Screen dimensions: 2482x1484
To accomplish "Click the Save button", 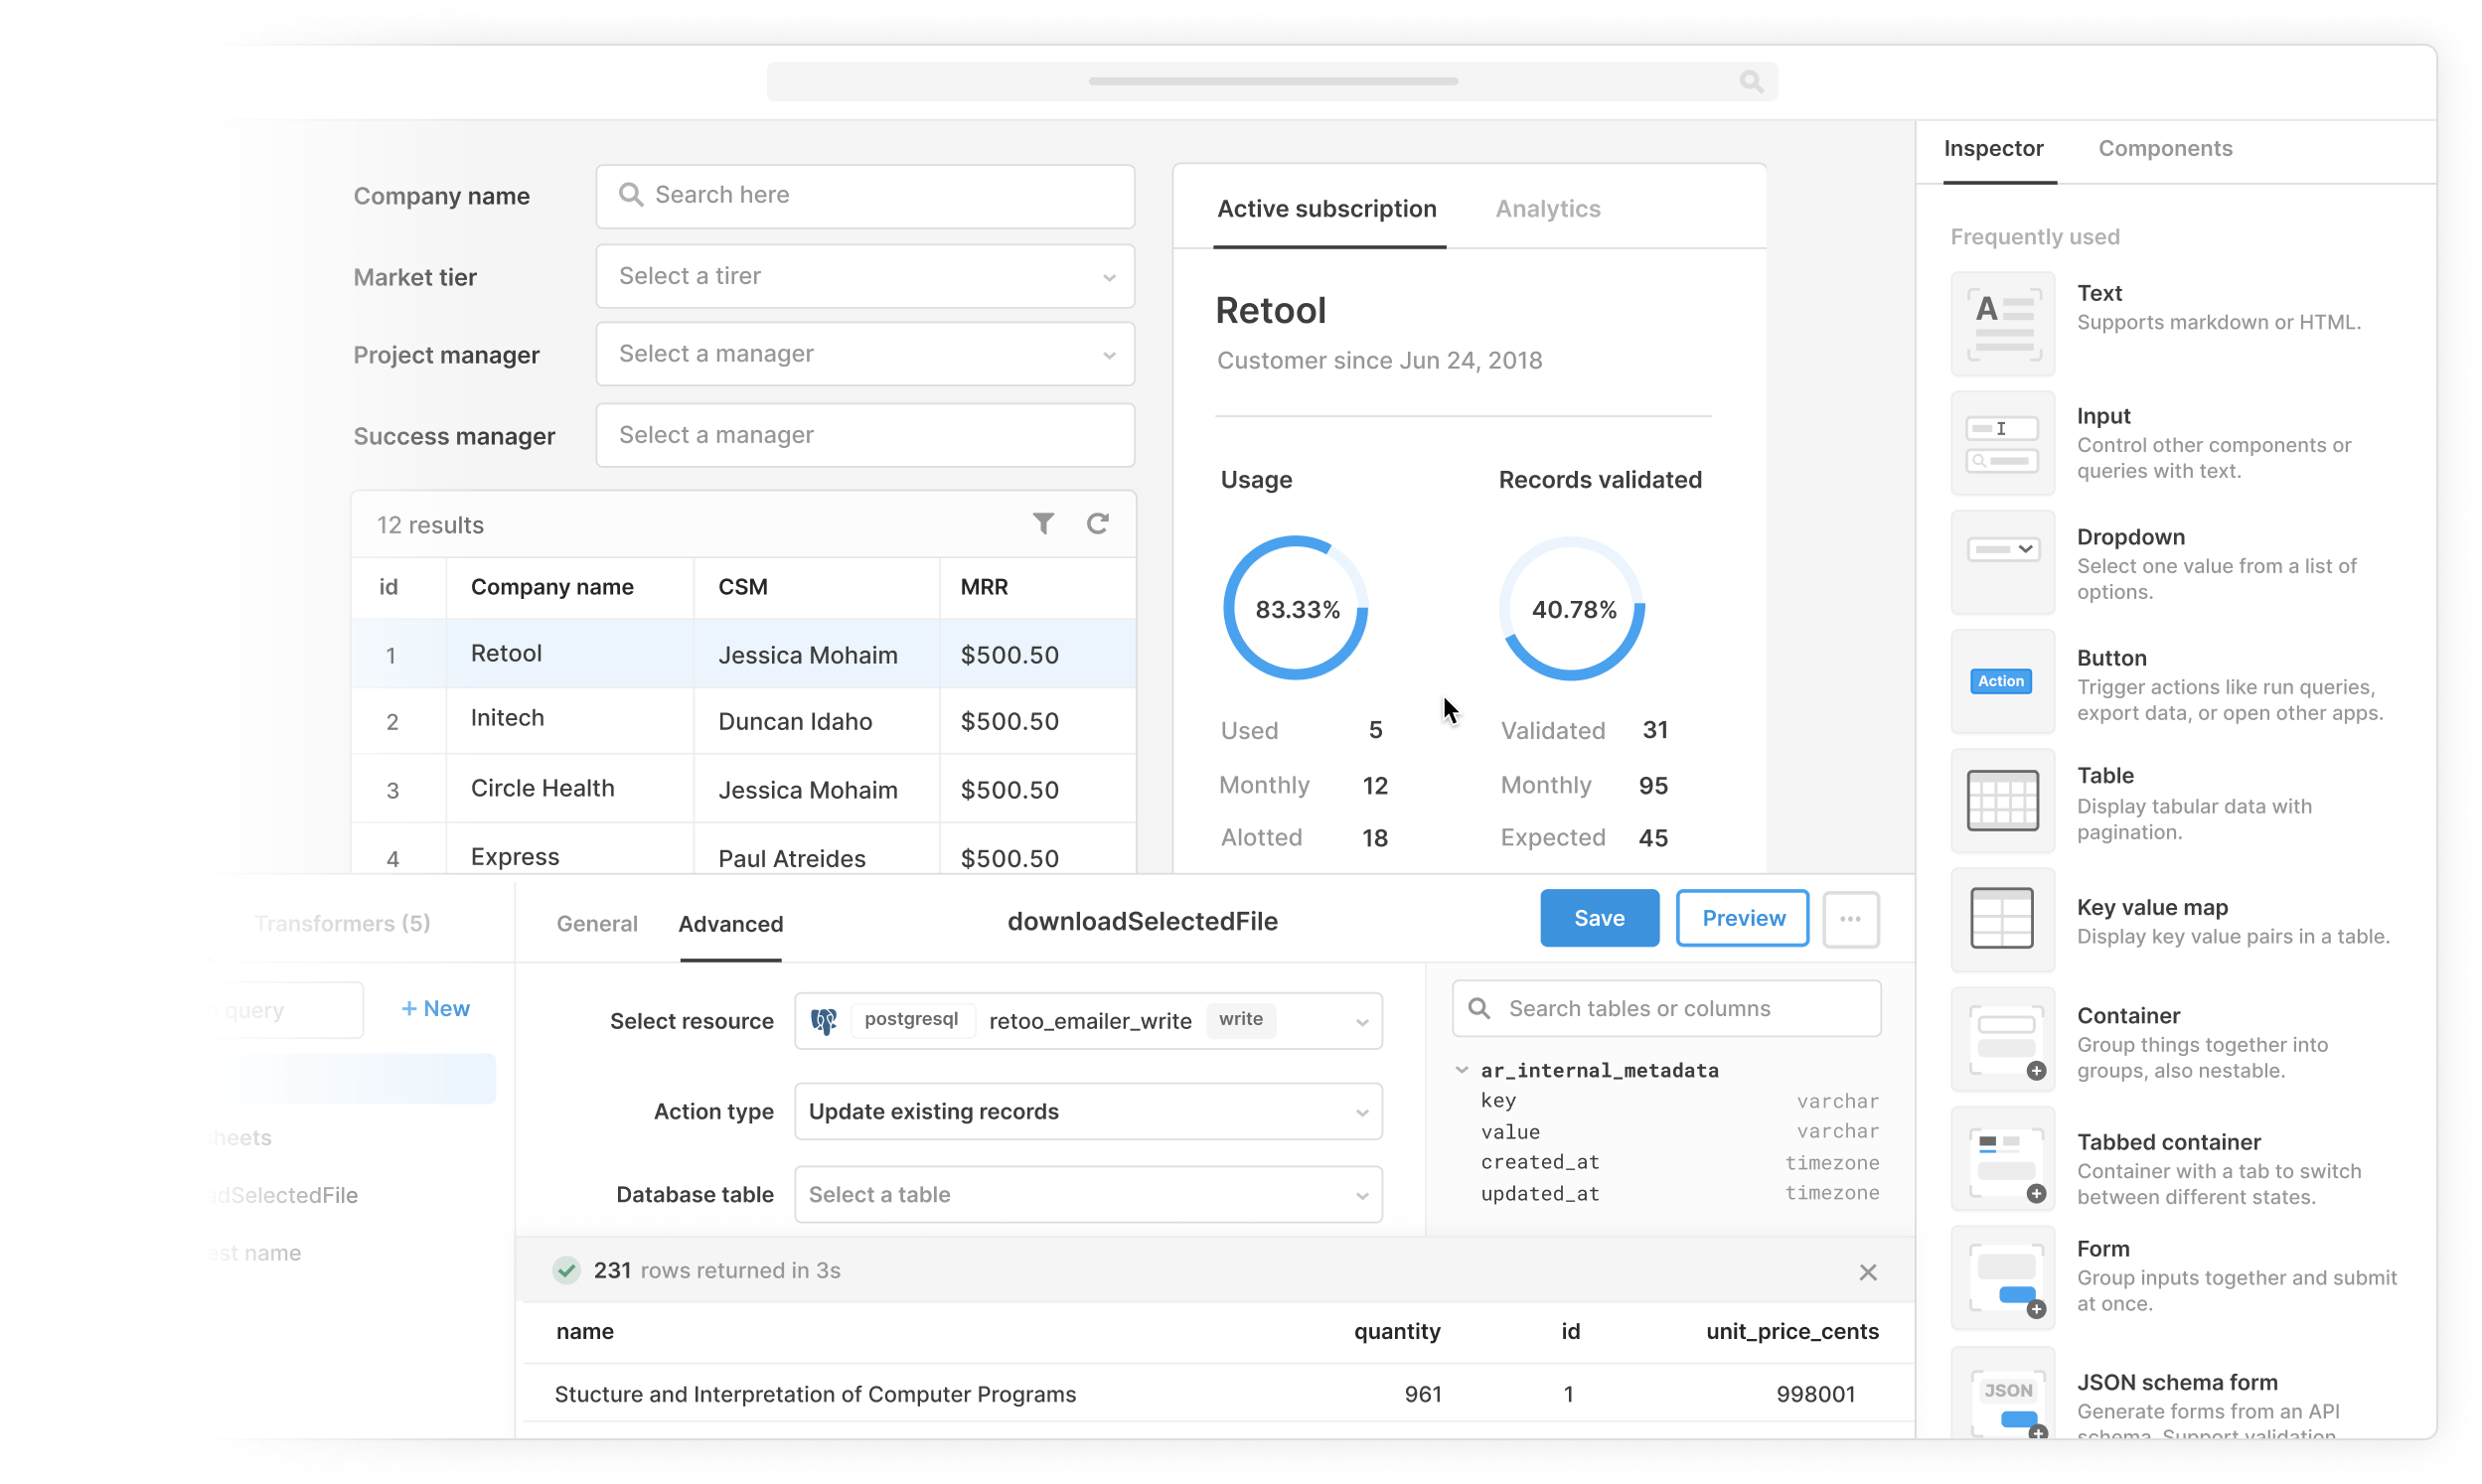I will (1599, 917).
